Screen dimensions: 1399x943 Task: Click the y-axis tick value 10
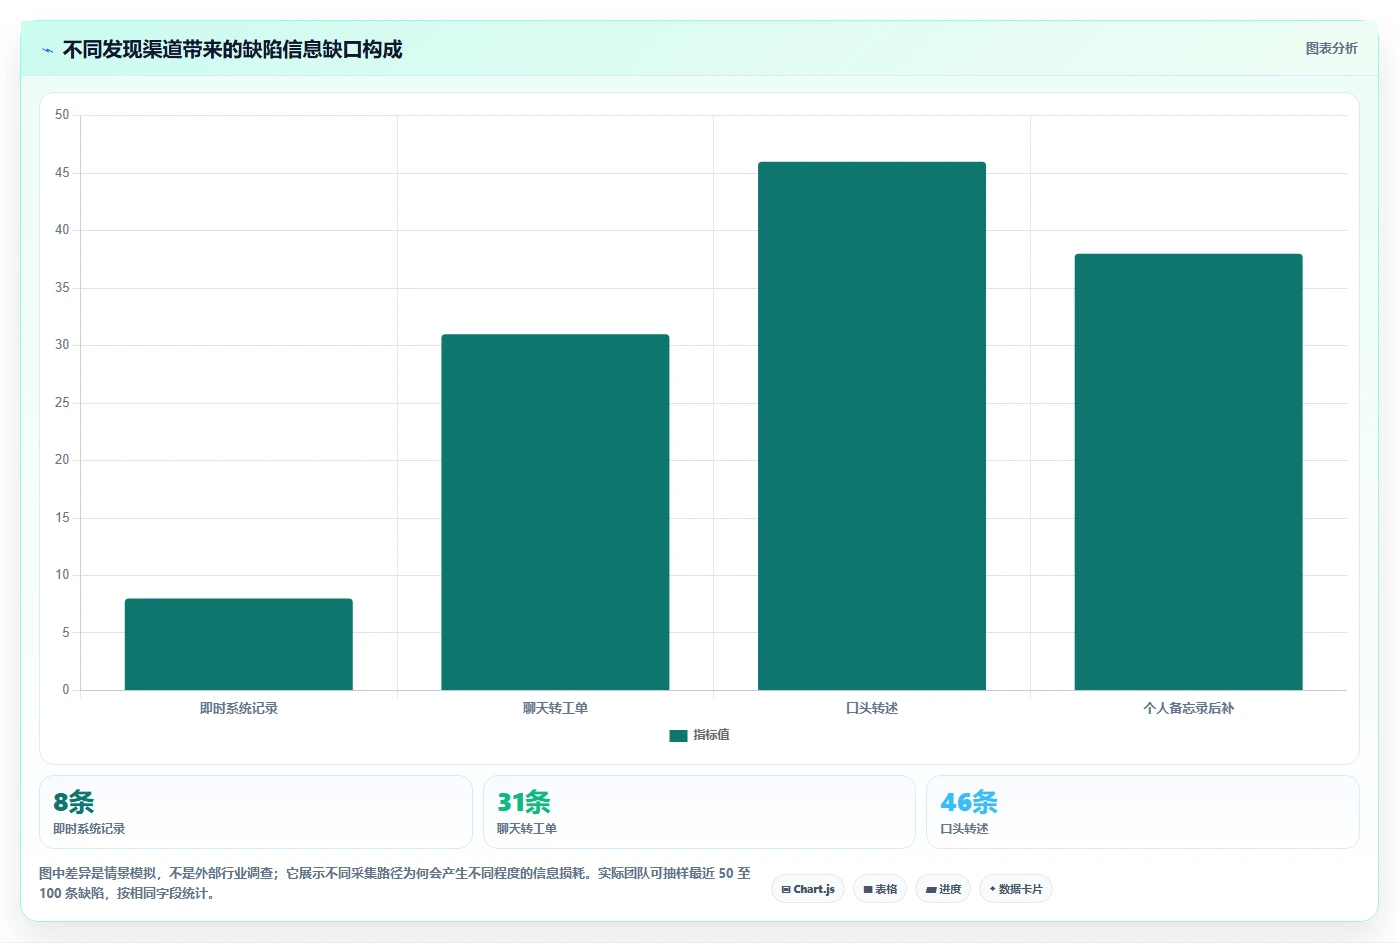pos(62,575)
